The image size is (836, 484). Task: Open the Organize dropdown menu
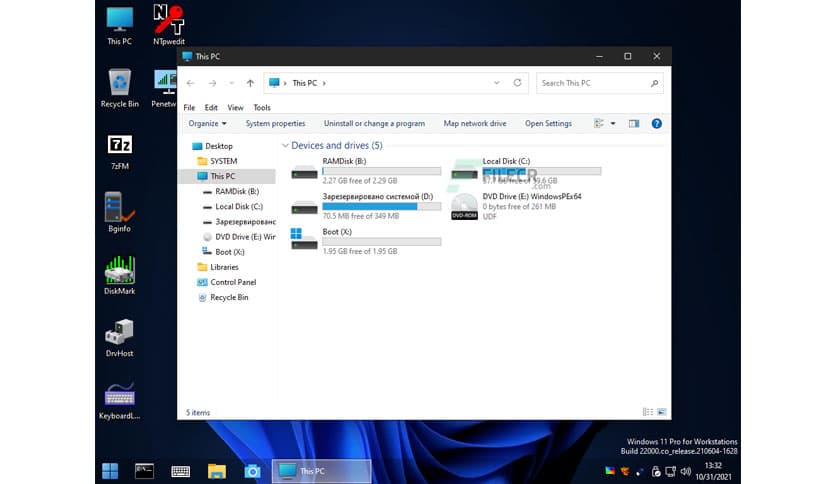pyautogui.click(x=207, y=124)
